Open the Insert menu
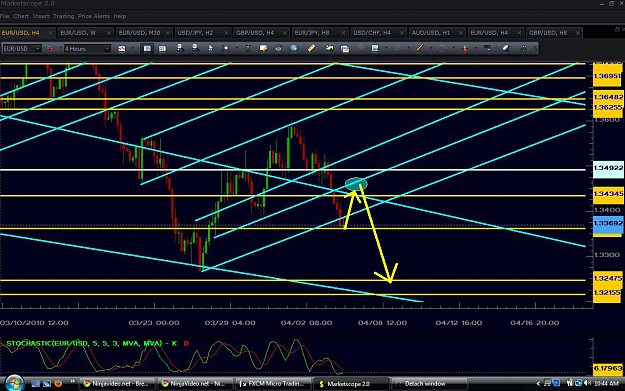 point(41,16)
